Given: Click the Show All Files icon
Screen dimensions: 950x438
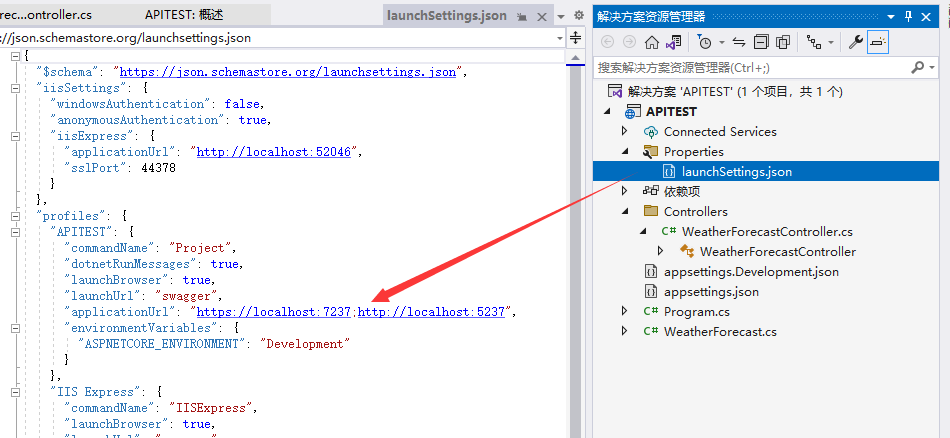Looking at the screenshot, I should (x=783, y=42).
